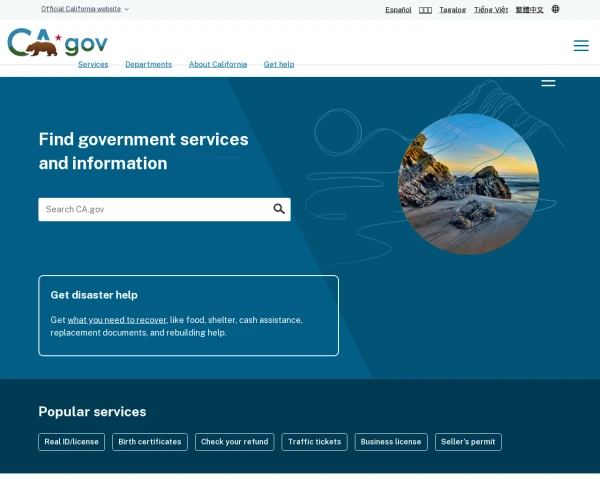Follow the 'what you need to recover' link

tap(117, 320)
